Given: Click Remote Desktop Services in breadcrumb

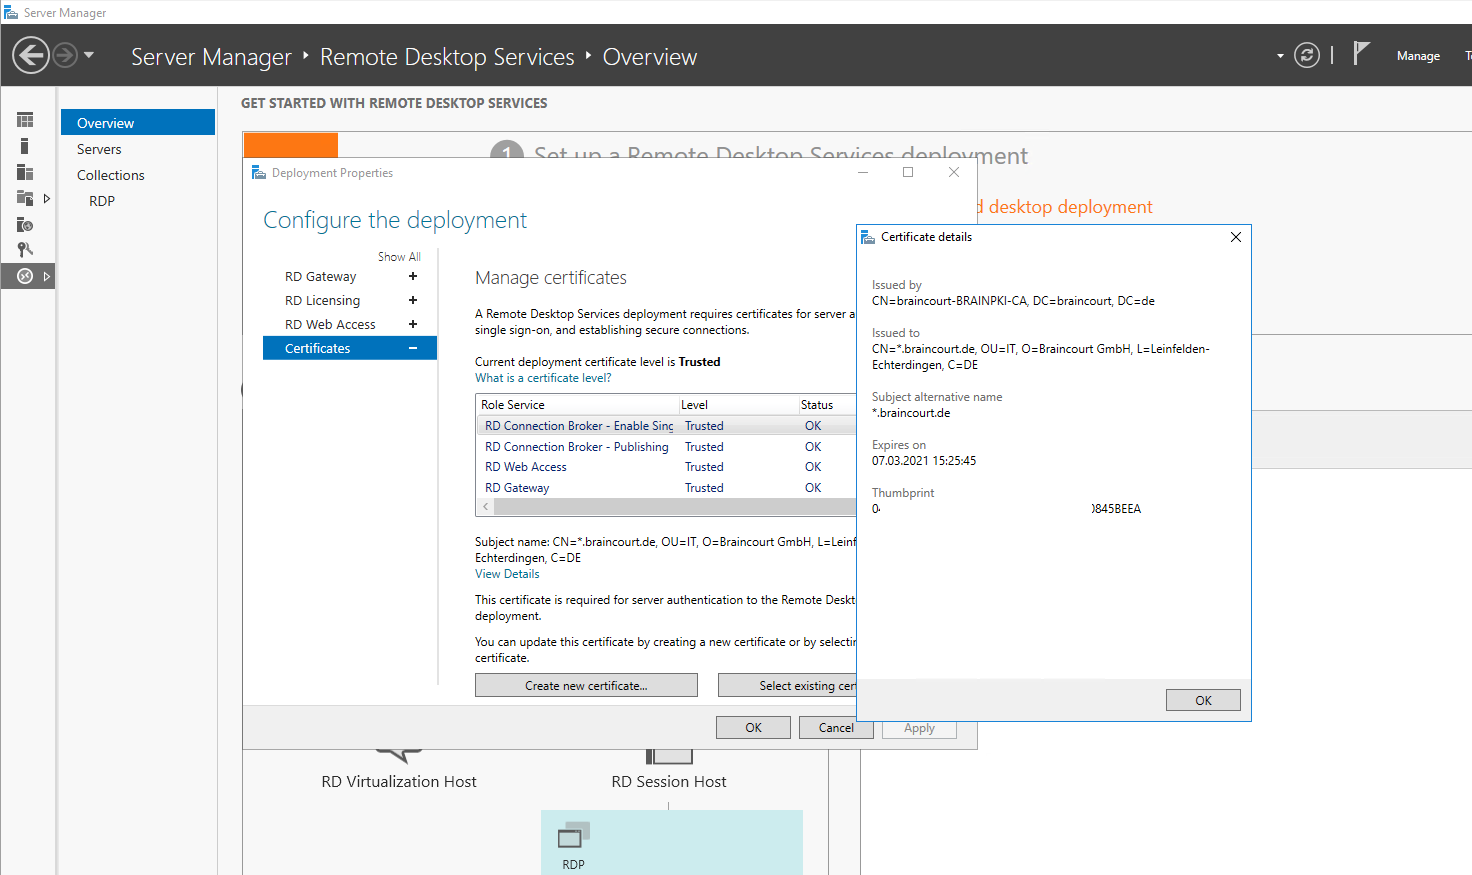Looking at the screenshot, I should pos(447,57).
